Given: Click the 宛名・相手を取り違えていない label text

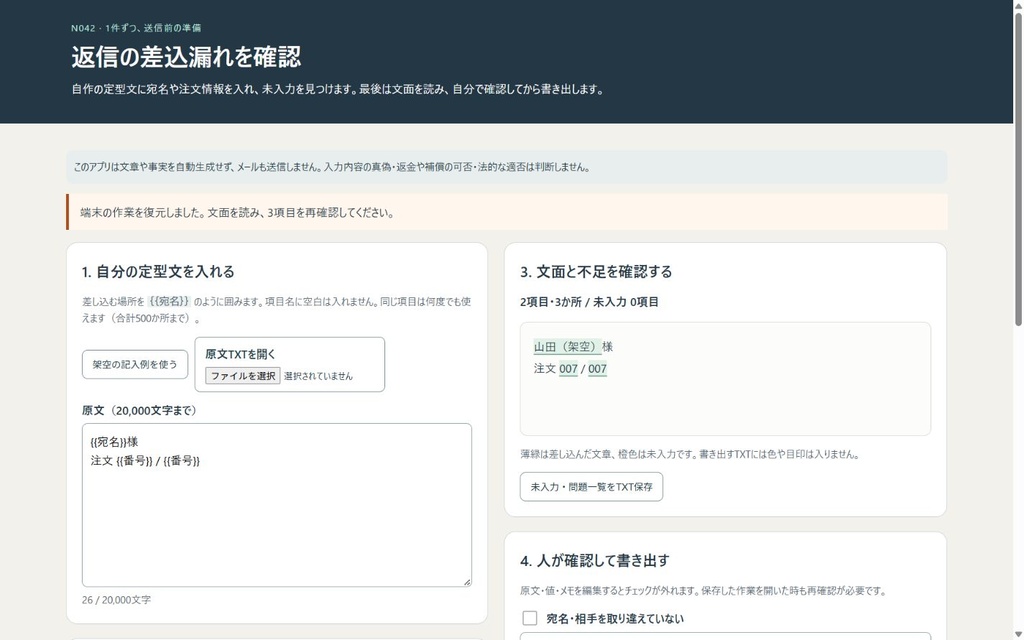Looking at the screenshot, I should coord(615,618).
